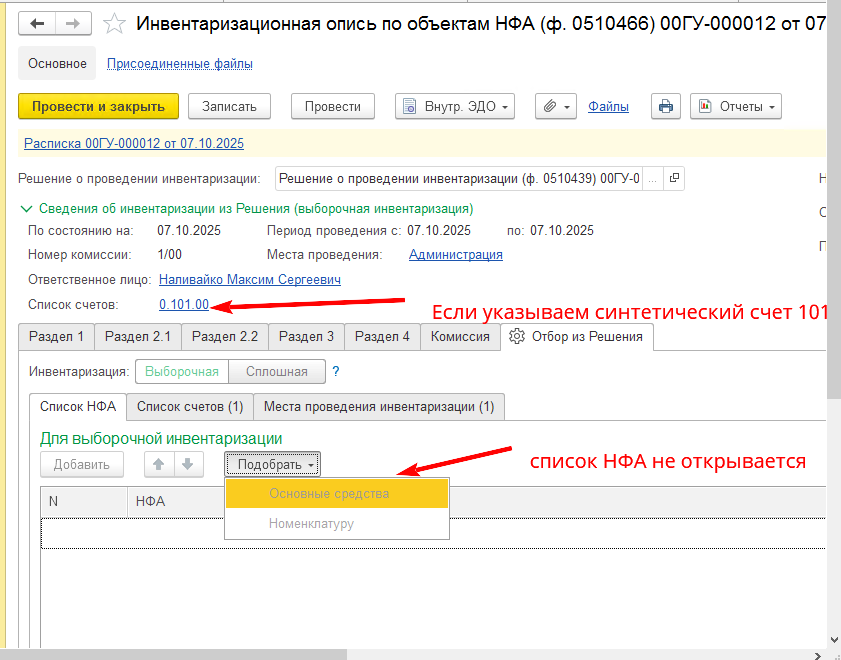This screenshot has height=660, width=841.
Task: Select the Выборочная inventory mode
Action: (182, 371)
